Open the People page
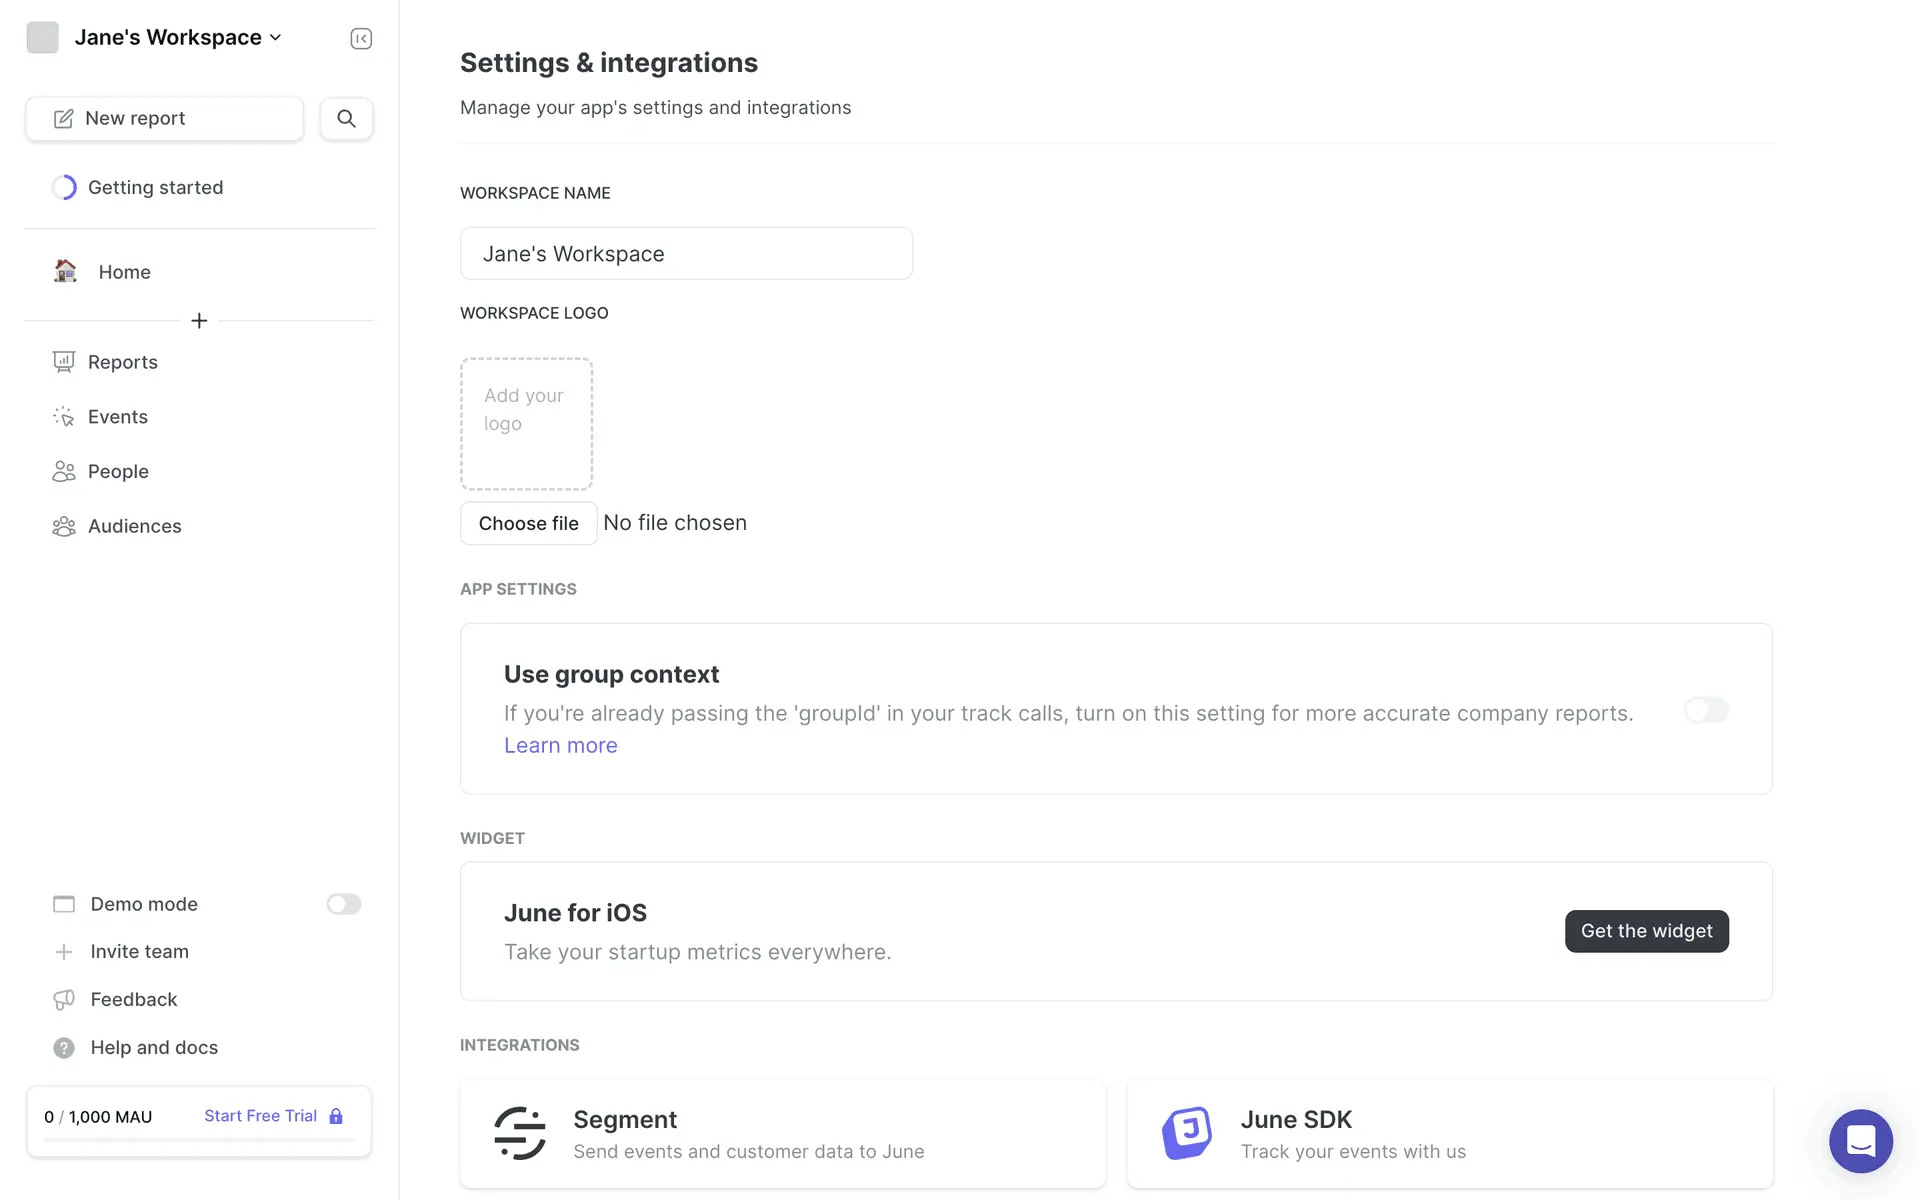 click(x=118, y=471)
